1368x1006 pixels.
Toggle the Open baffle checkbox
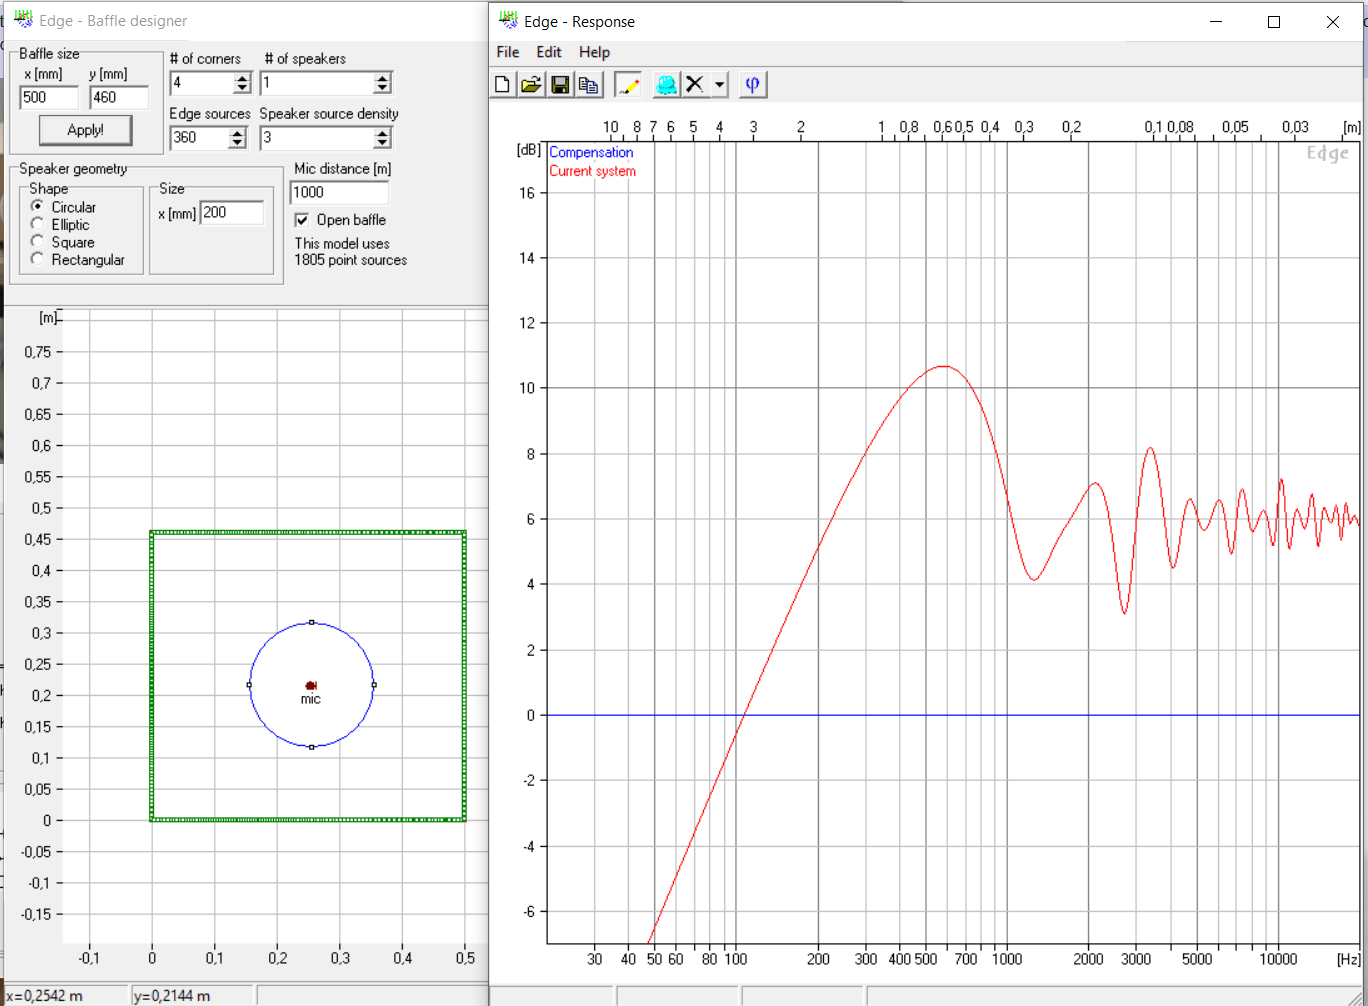[302, 220]
